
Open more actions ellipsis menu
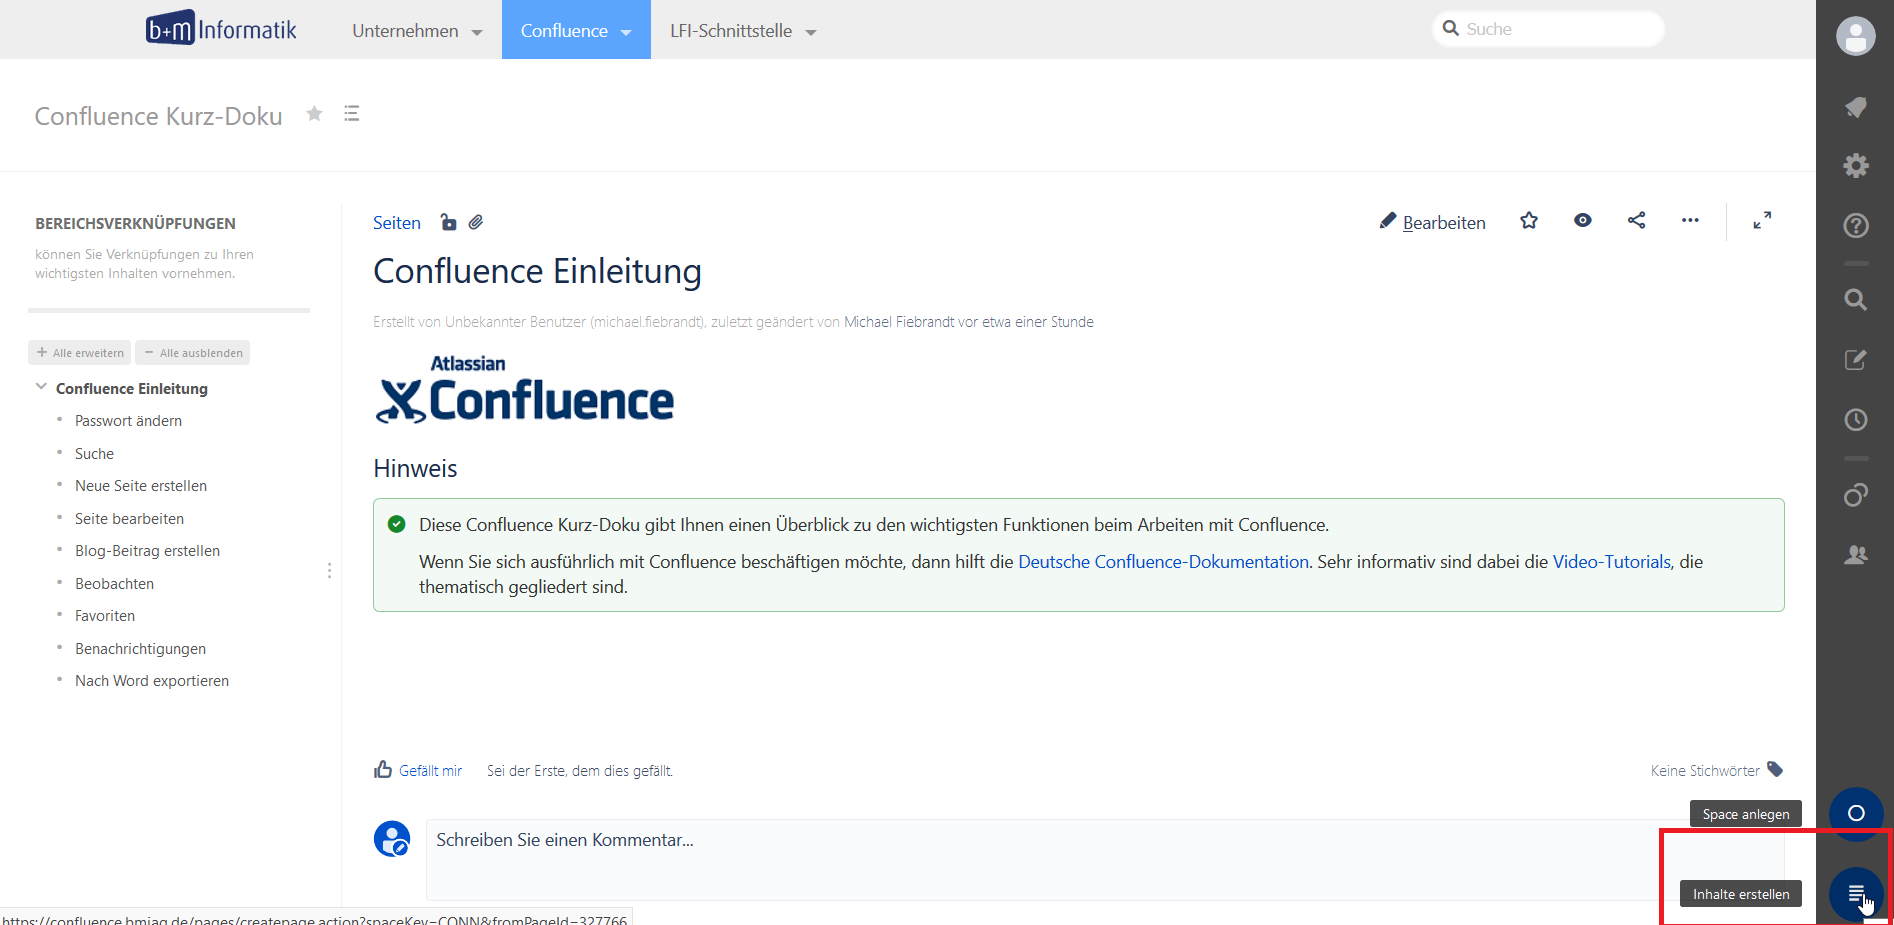coord(1690,221)
